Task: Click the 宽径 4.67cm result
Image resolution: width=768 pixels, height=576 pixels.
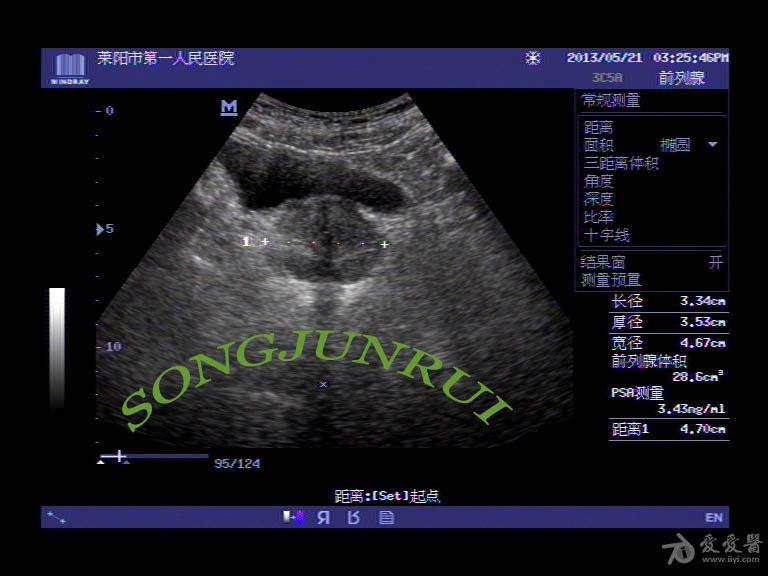Action: tap(669, 342)
